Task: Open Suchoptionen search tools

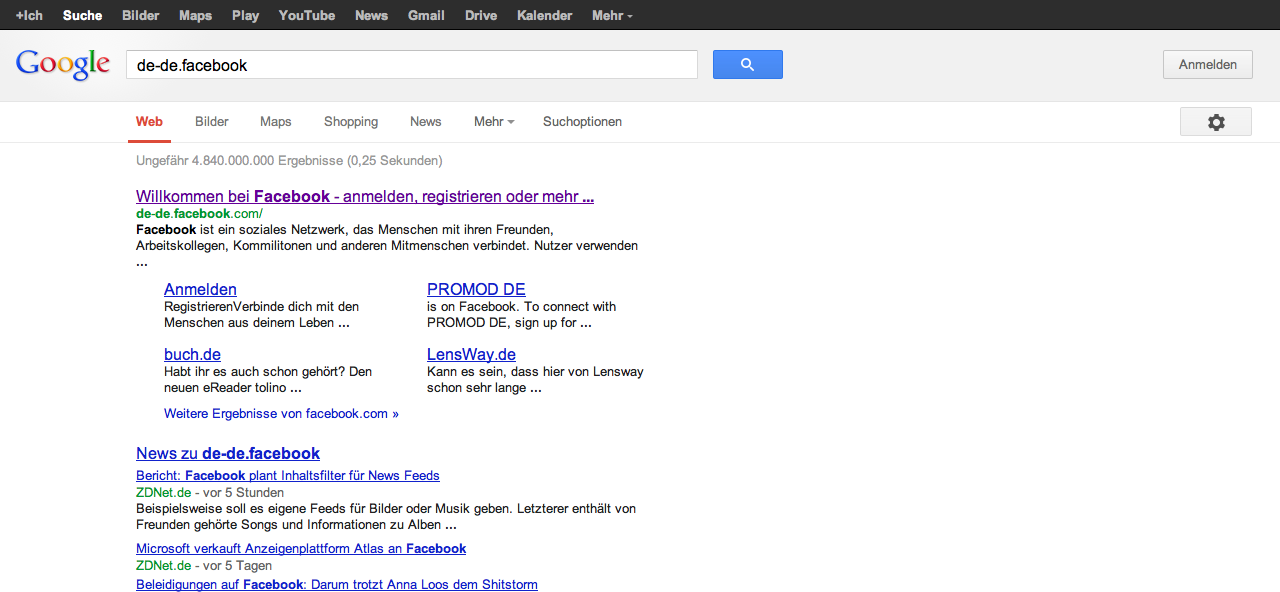Action: point(582,122)
